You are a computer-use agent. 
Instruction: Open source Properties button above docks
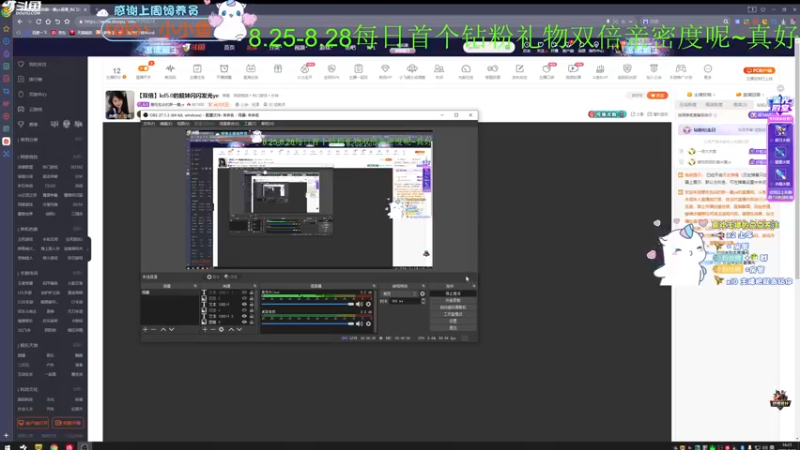pyautogui.click(x=213, y=277)
